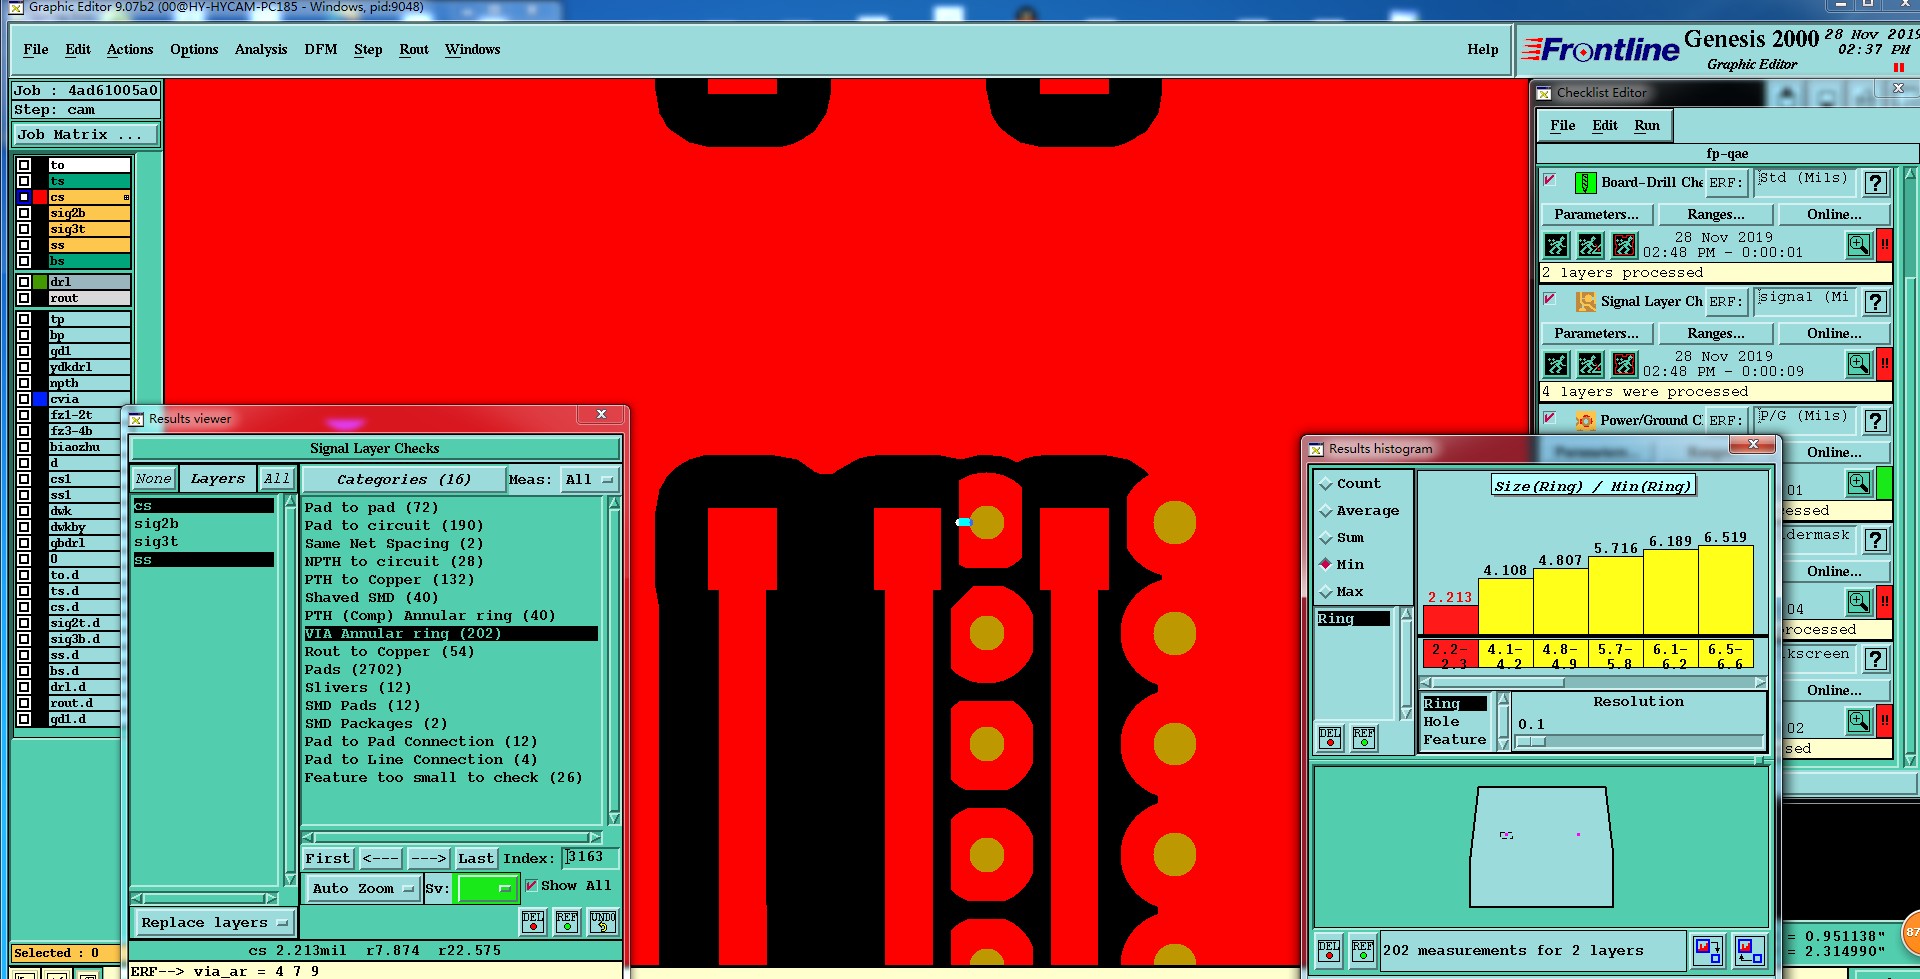1920x979 pixels.
Task: Click next arrow ---> button
Action: click(428, 858)
